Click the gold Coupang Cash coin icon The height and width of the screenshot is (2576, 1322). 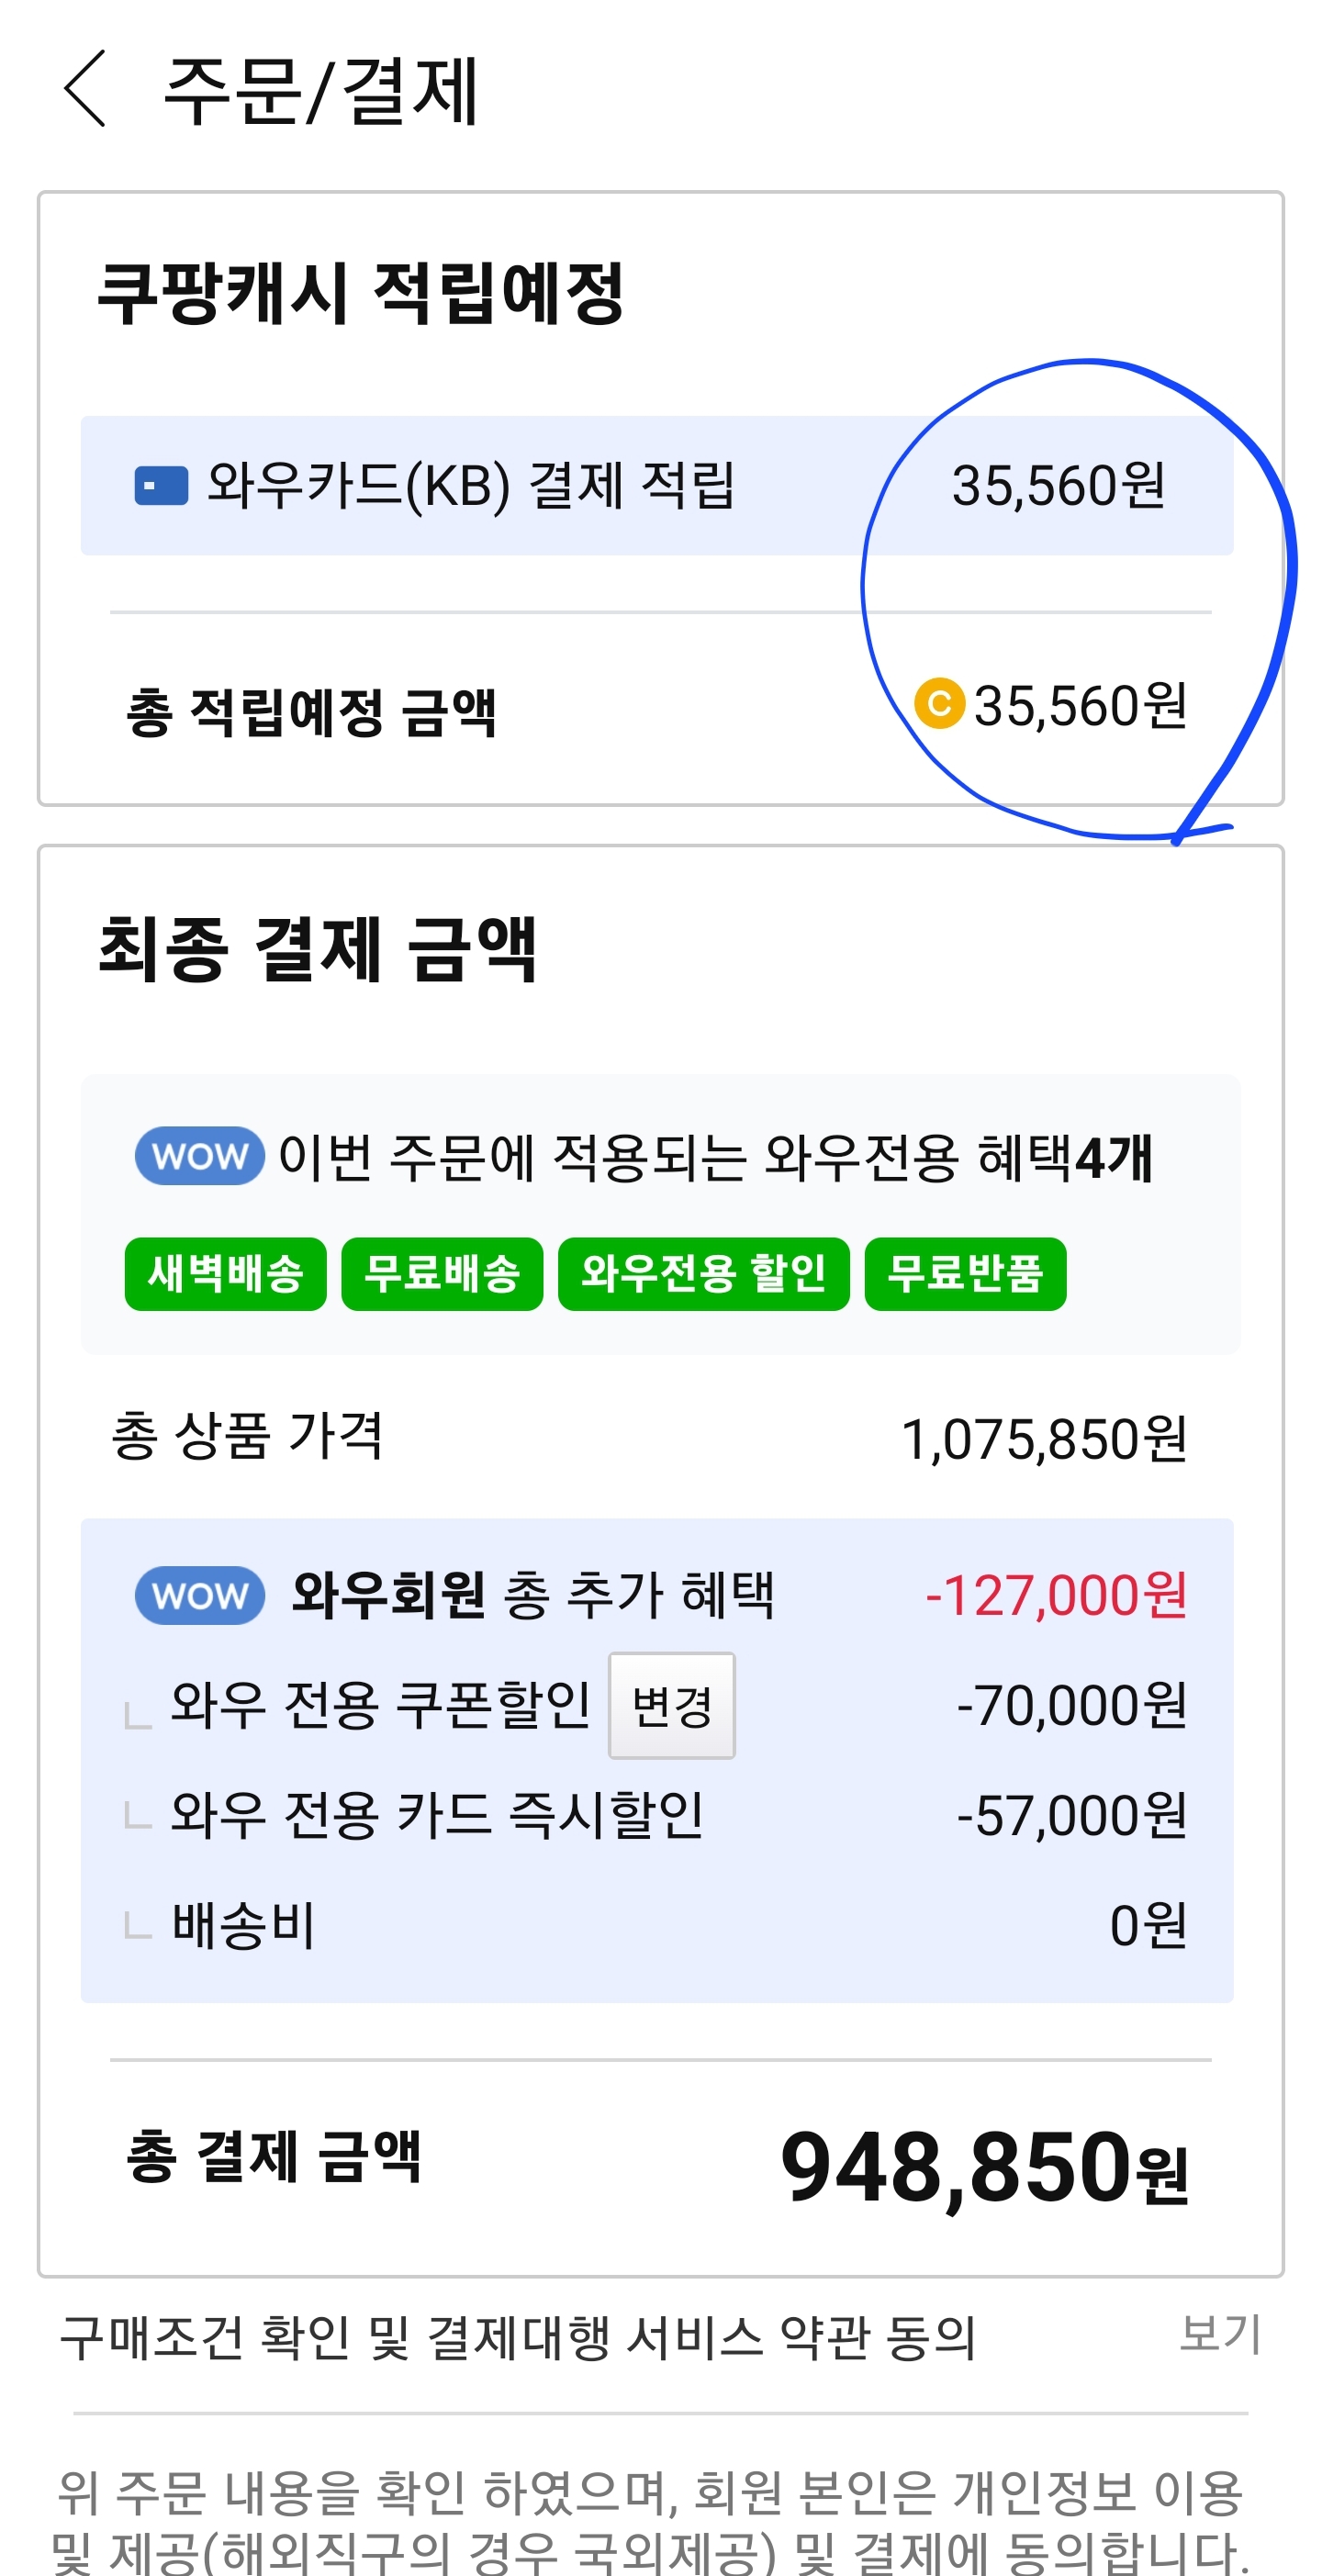939,704
